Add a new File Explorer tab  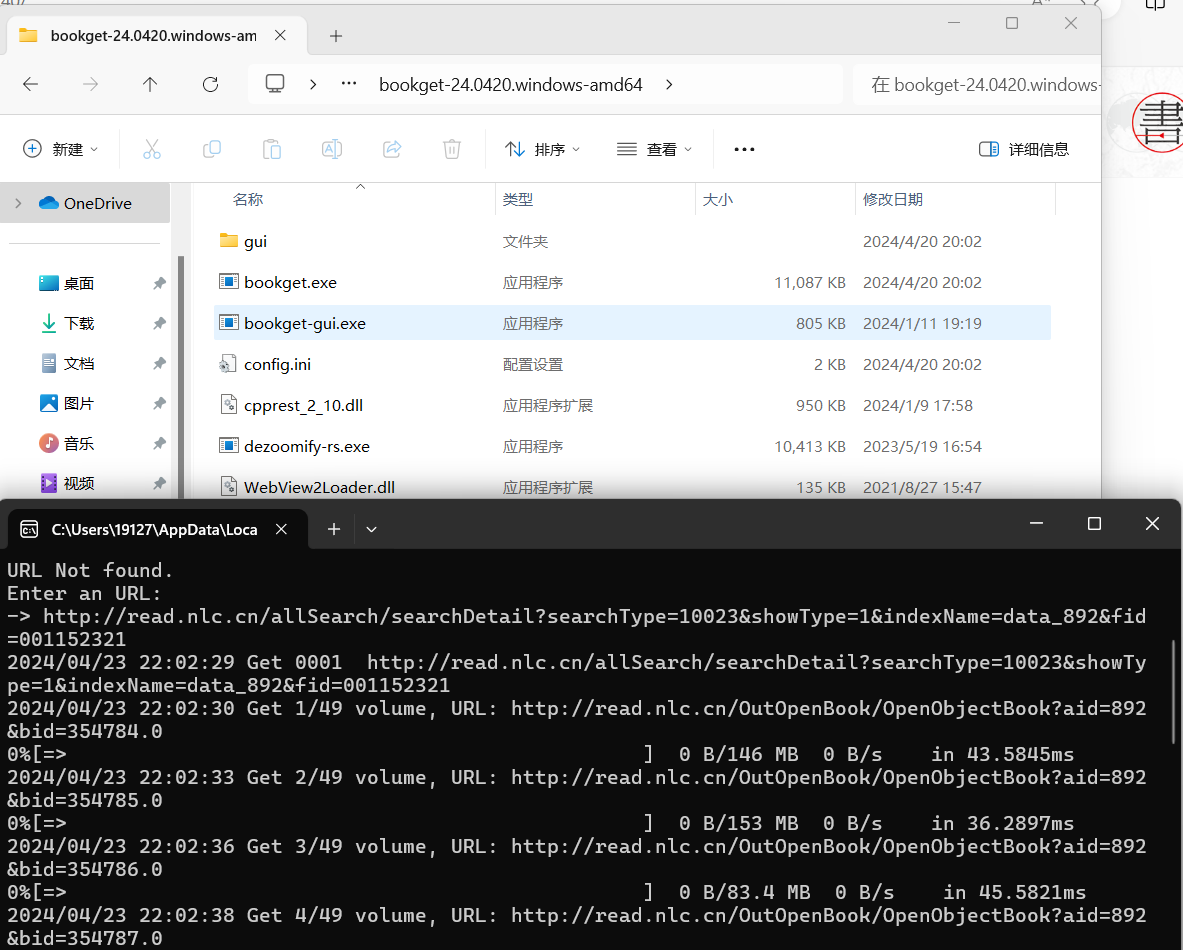click(x=336, y=36)
